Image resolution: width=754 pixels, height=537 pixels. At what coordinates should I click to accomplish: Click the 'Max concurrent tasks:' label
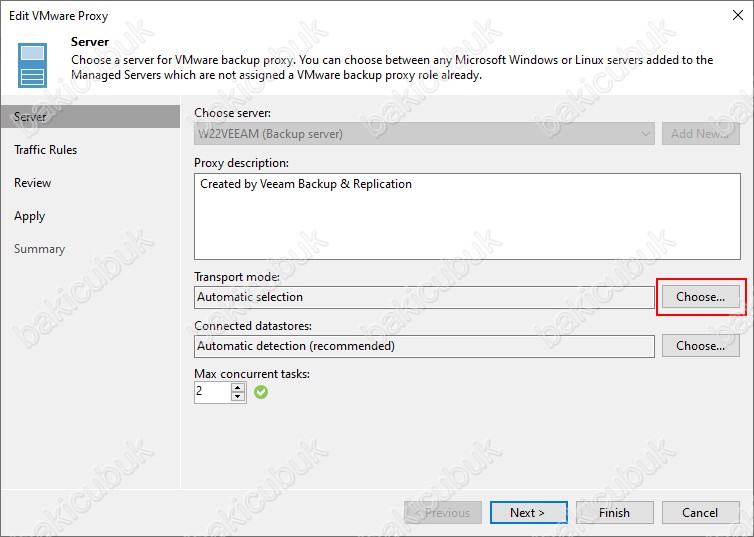252,374
